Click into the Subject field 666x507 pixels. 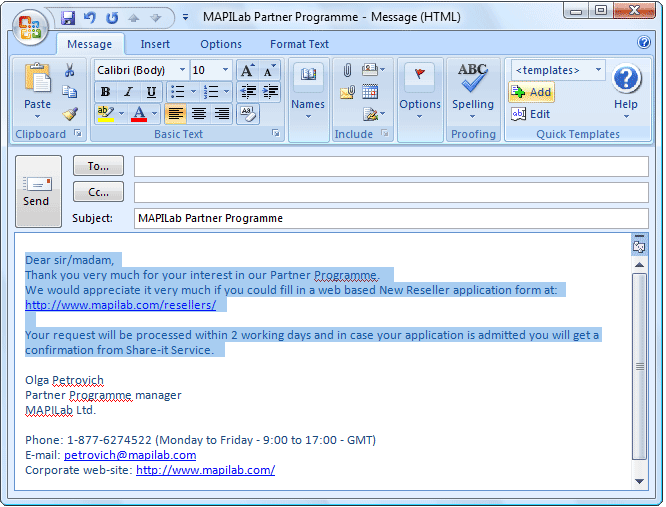(391, 218)
